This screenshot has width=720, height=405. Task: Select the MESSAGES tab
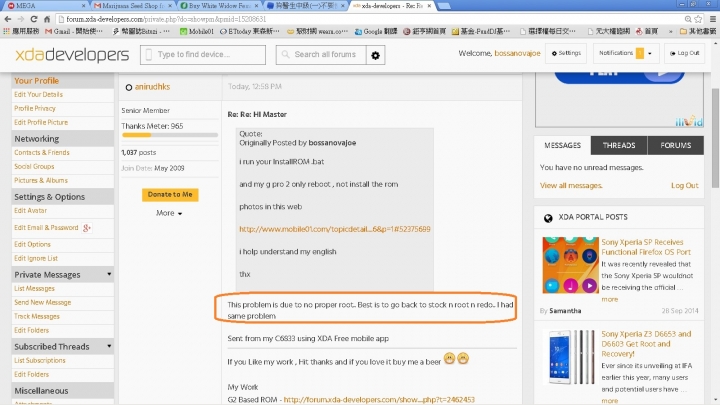[562, 145]
